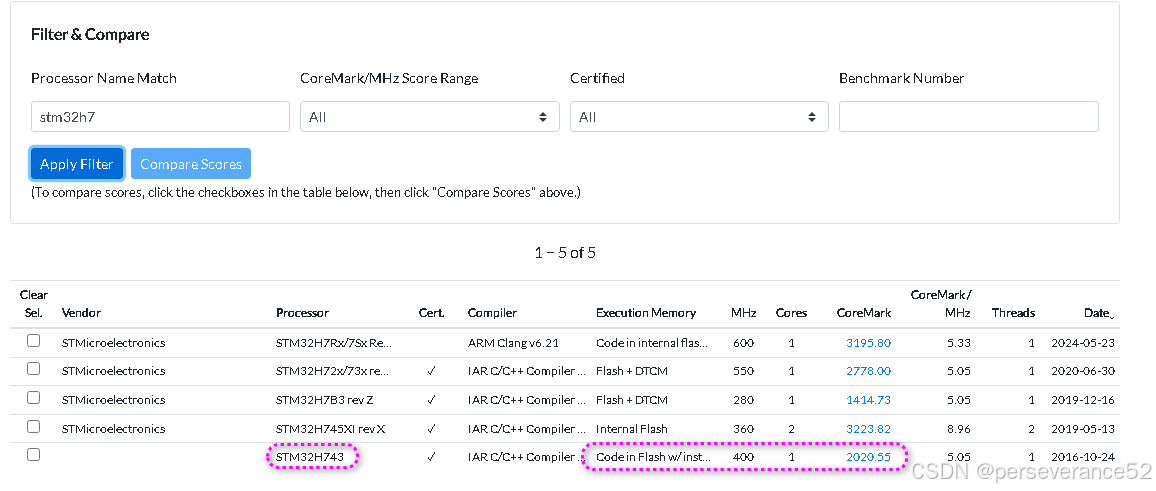Click the Code in internal flas… cell

tap(652, 343)
